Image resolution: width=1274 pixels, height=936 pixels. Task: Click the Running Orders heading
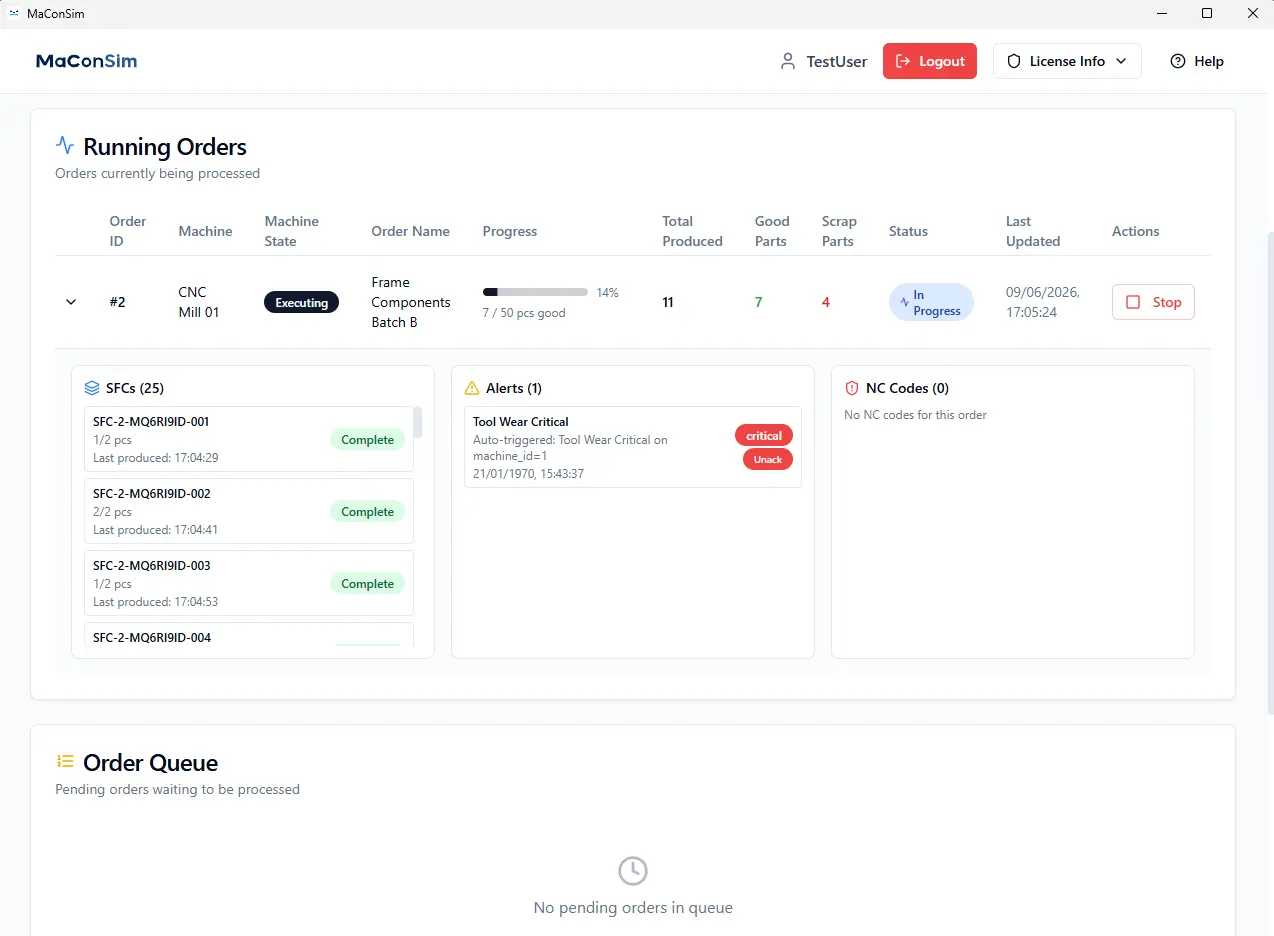[165, 146]
